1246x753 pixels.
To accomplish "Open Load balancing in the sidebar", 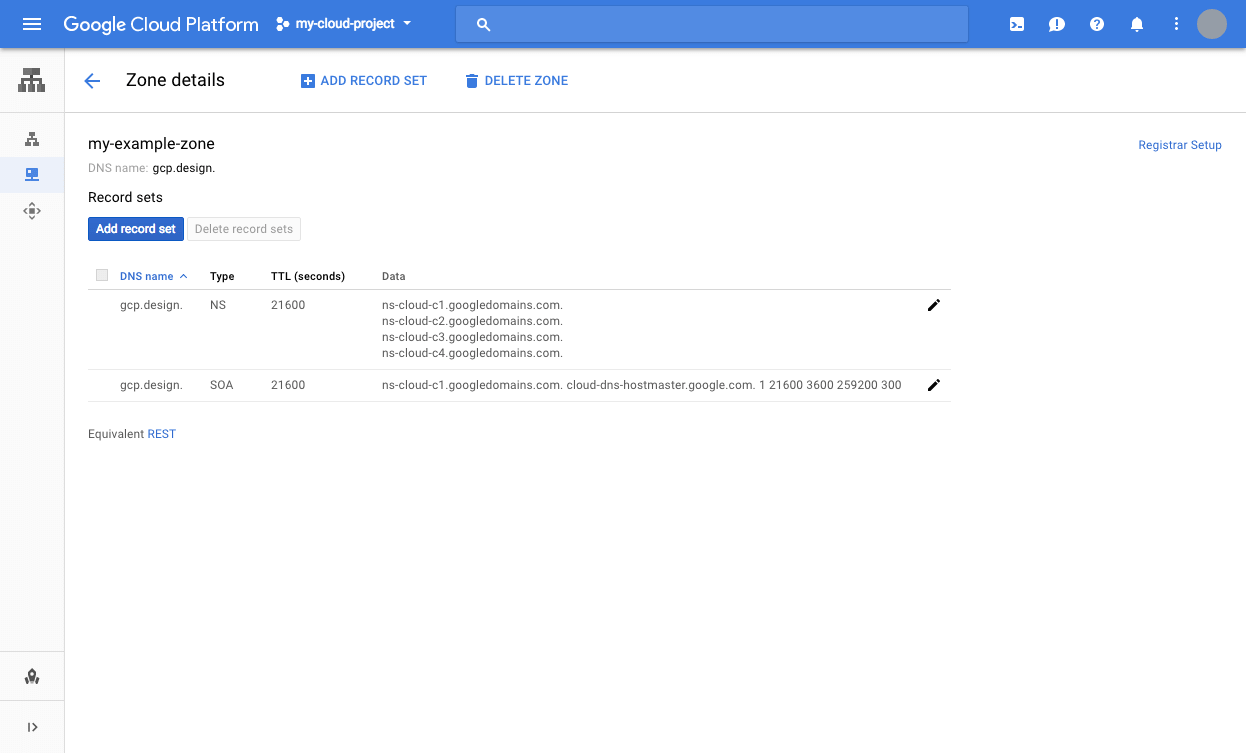I will (32, 139).
